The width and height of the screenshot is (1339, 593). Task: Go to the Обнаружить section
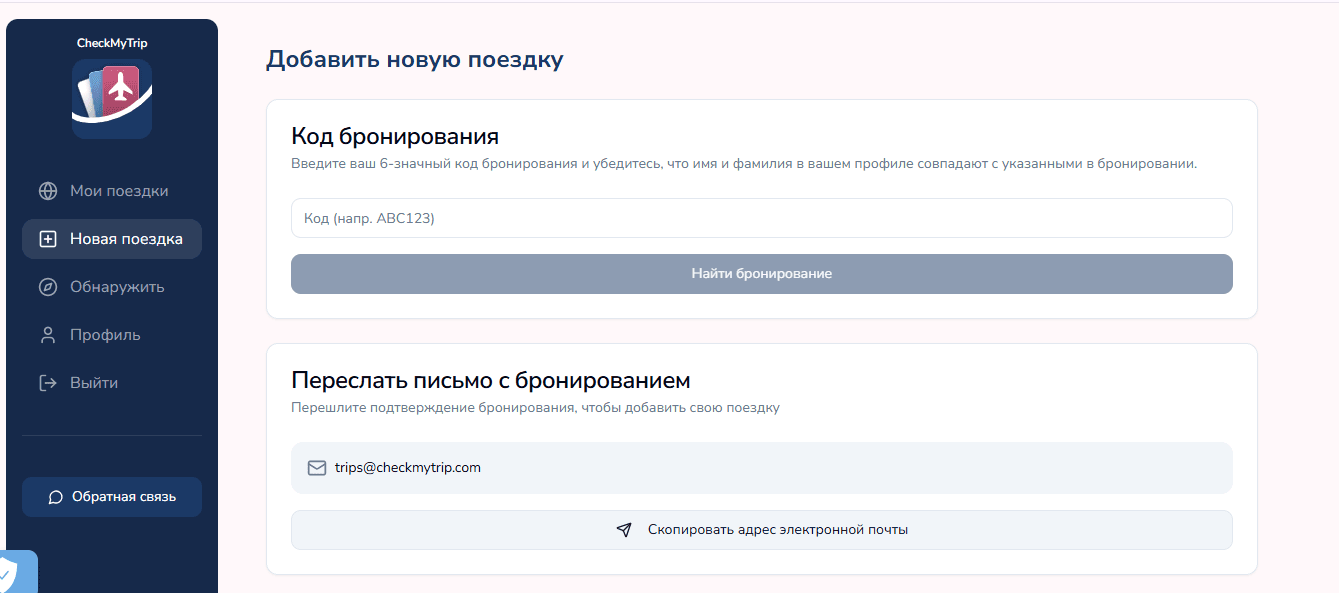112,287
